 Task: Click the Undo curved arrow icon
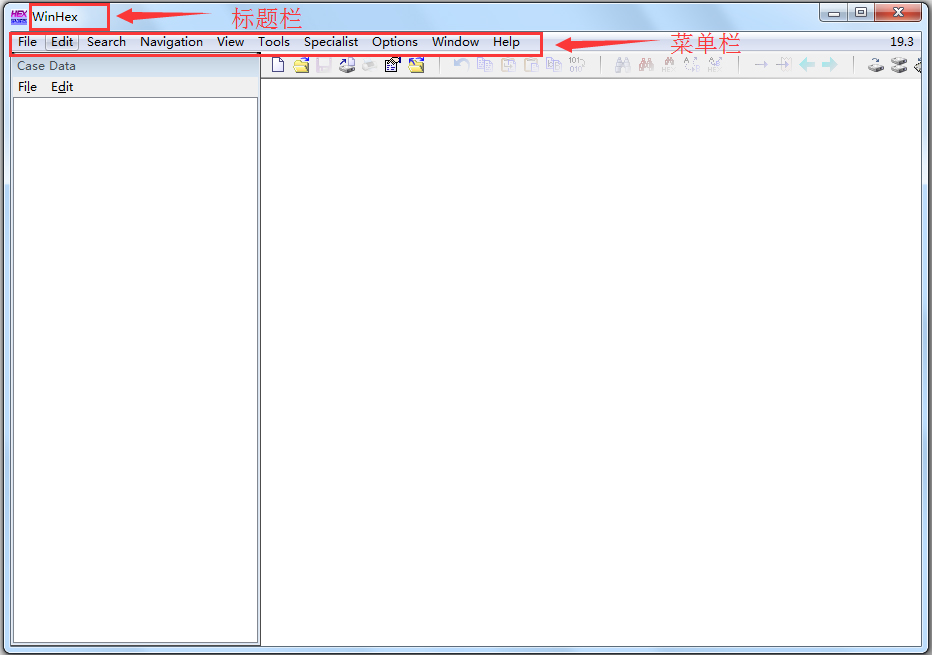pyautogui.click(x=461, y=65)
